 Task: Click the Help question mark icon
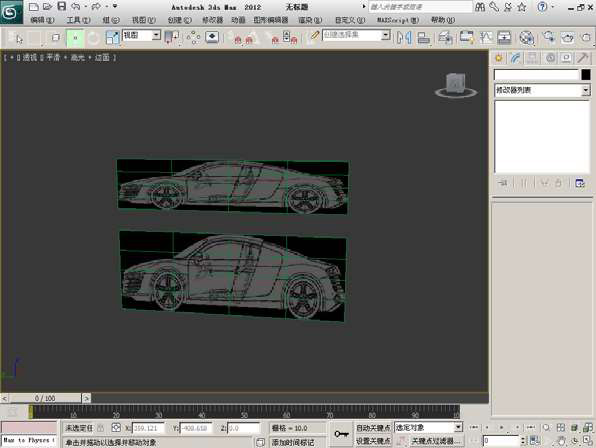542,6
